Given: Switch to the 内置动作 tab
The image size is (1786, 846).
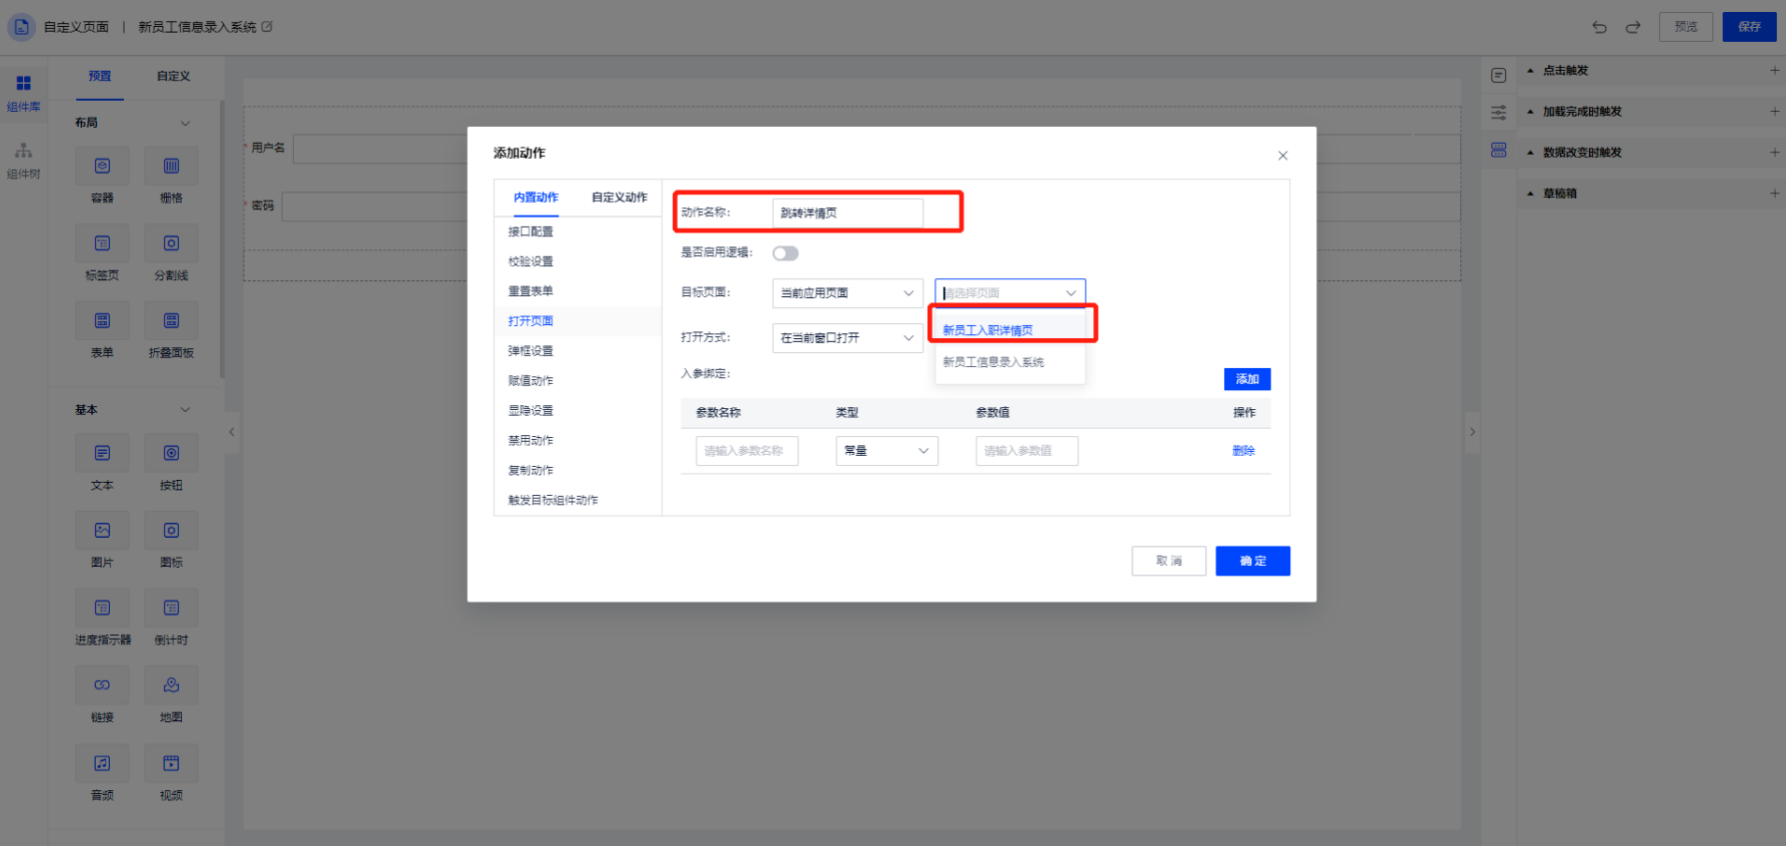Looking at the screenshot, I should (536, 197).
